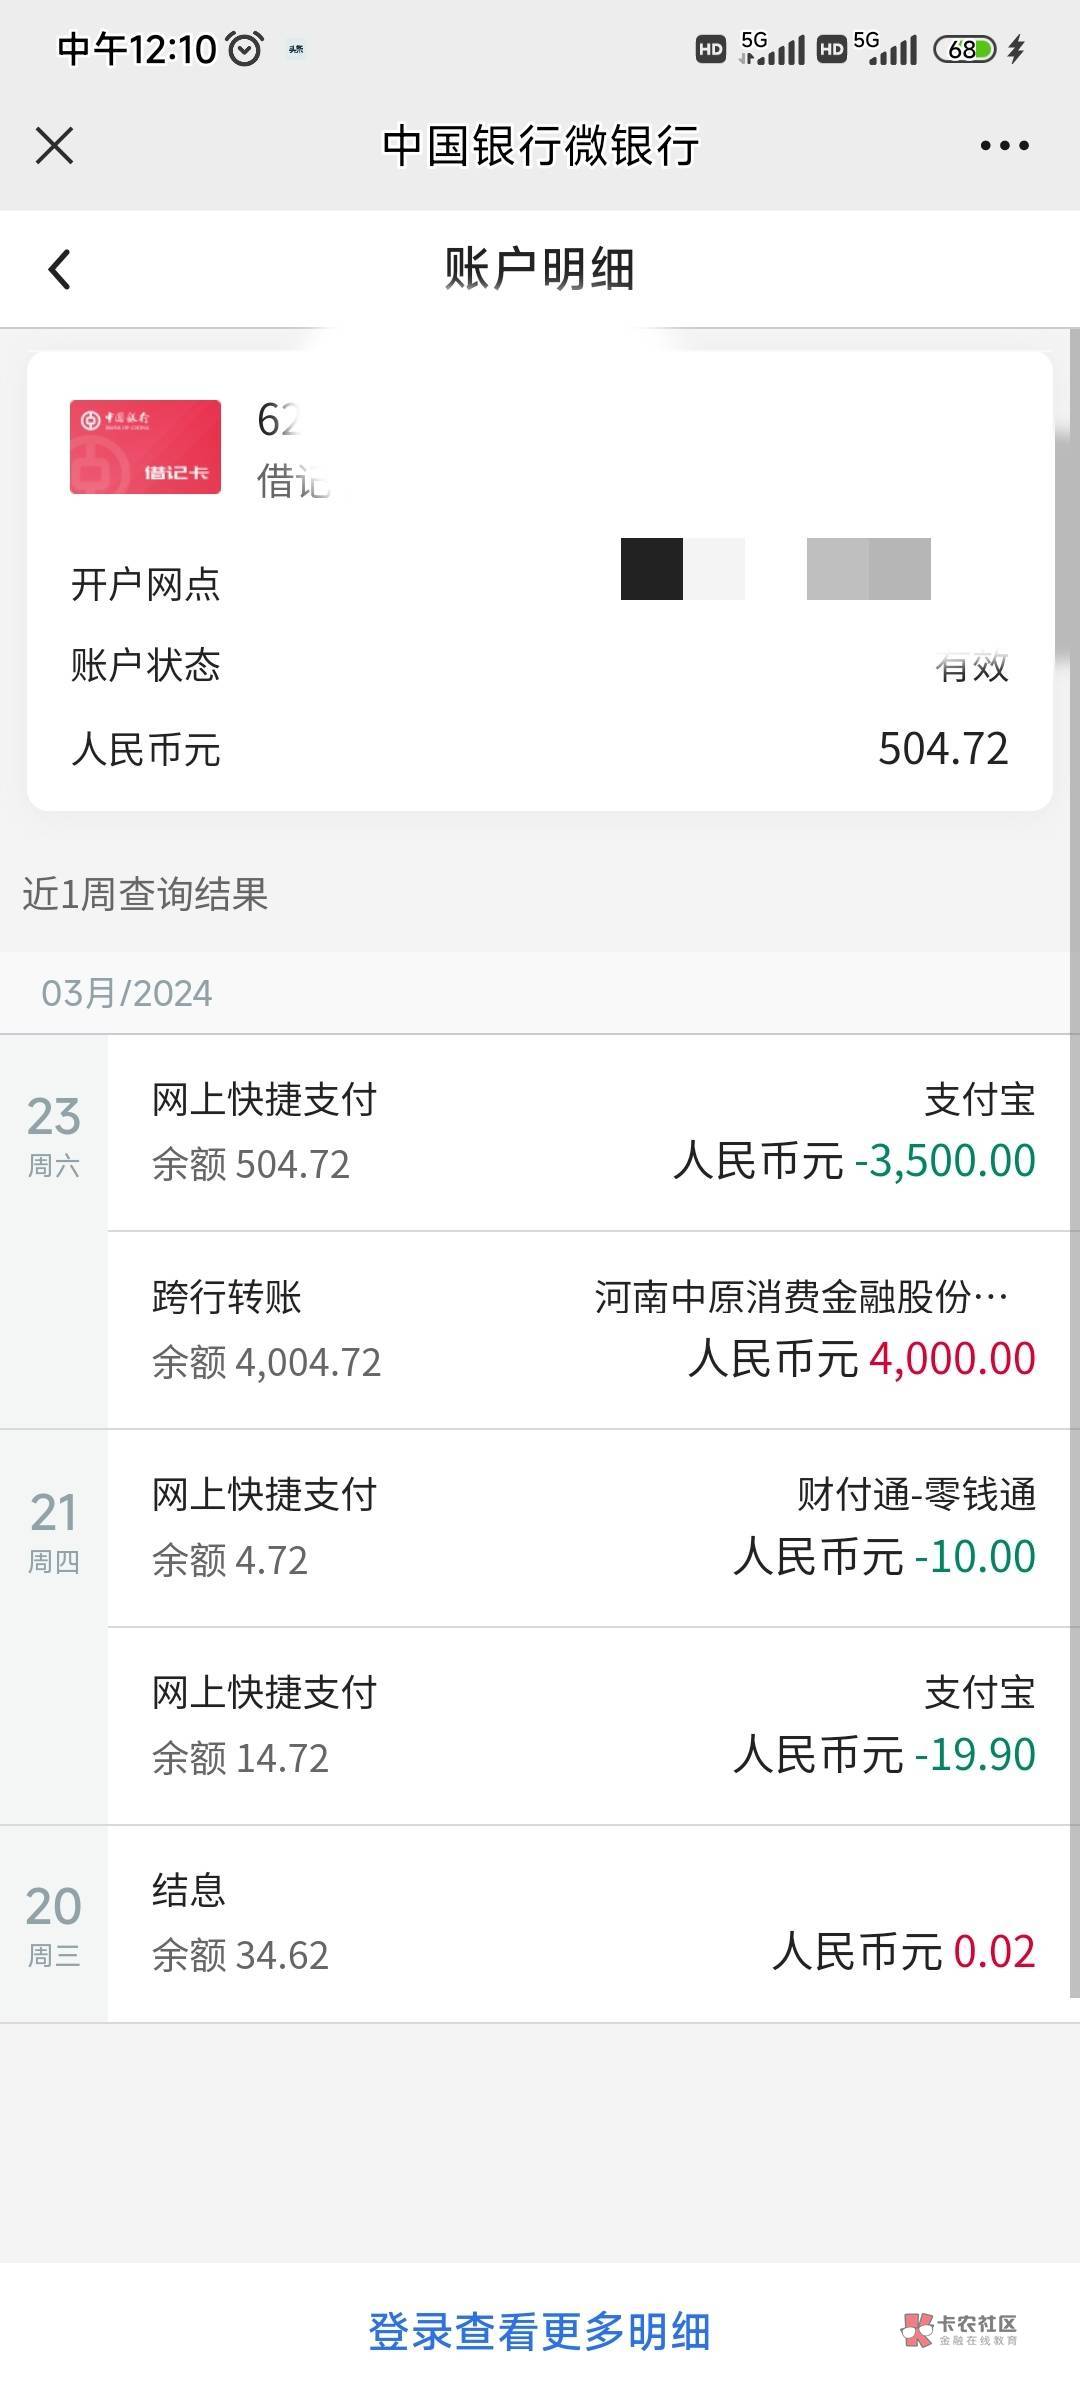Open the three-dot more options menu
This screenshot has height=2400, width=1080.
coord(1004,146)
